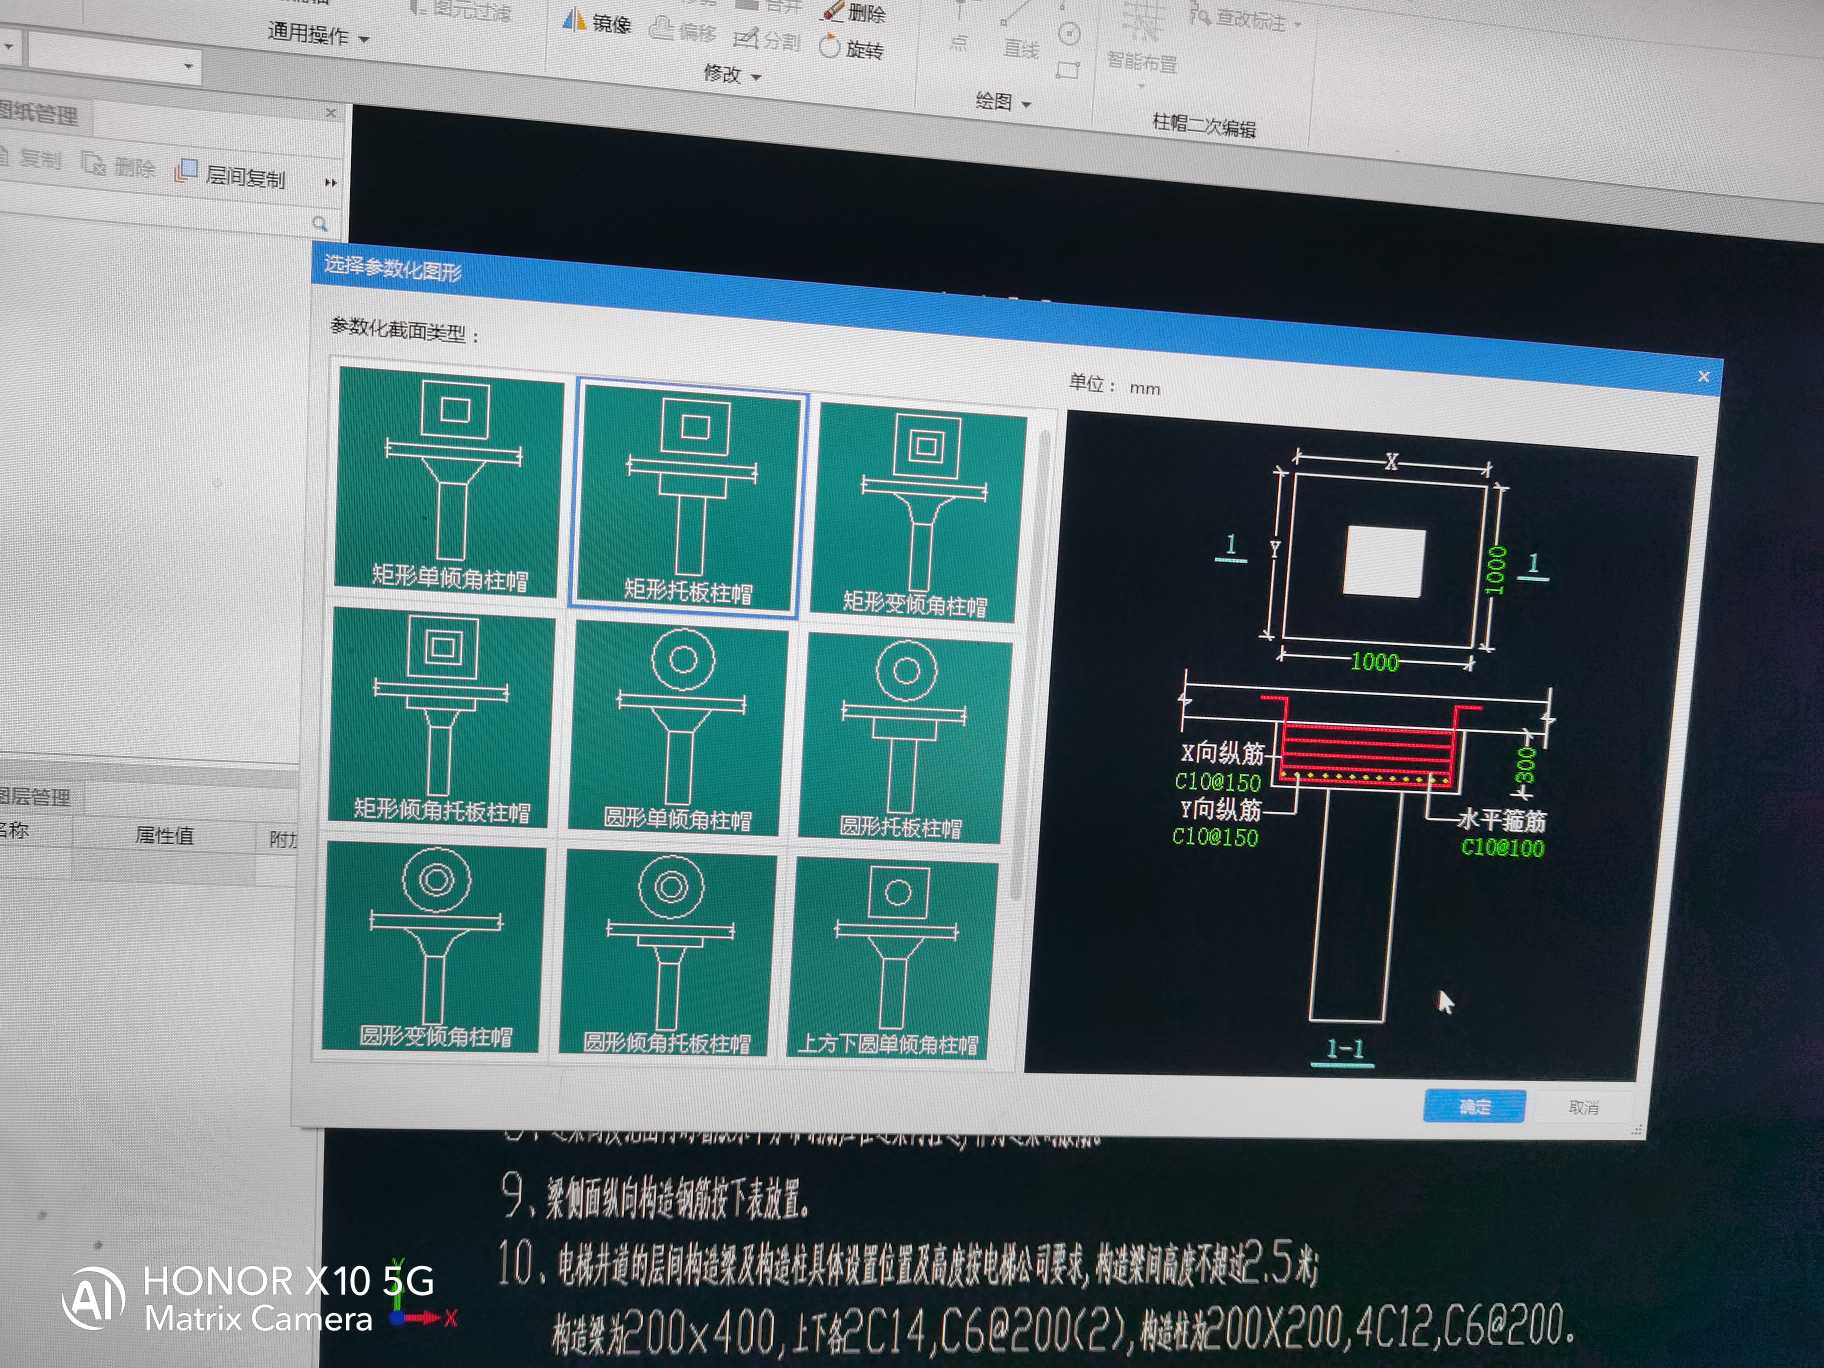The image size is (1824, 1368).
Task: Select the 镜像 (mirror) tool
Action: point(597,22)
